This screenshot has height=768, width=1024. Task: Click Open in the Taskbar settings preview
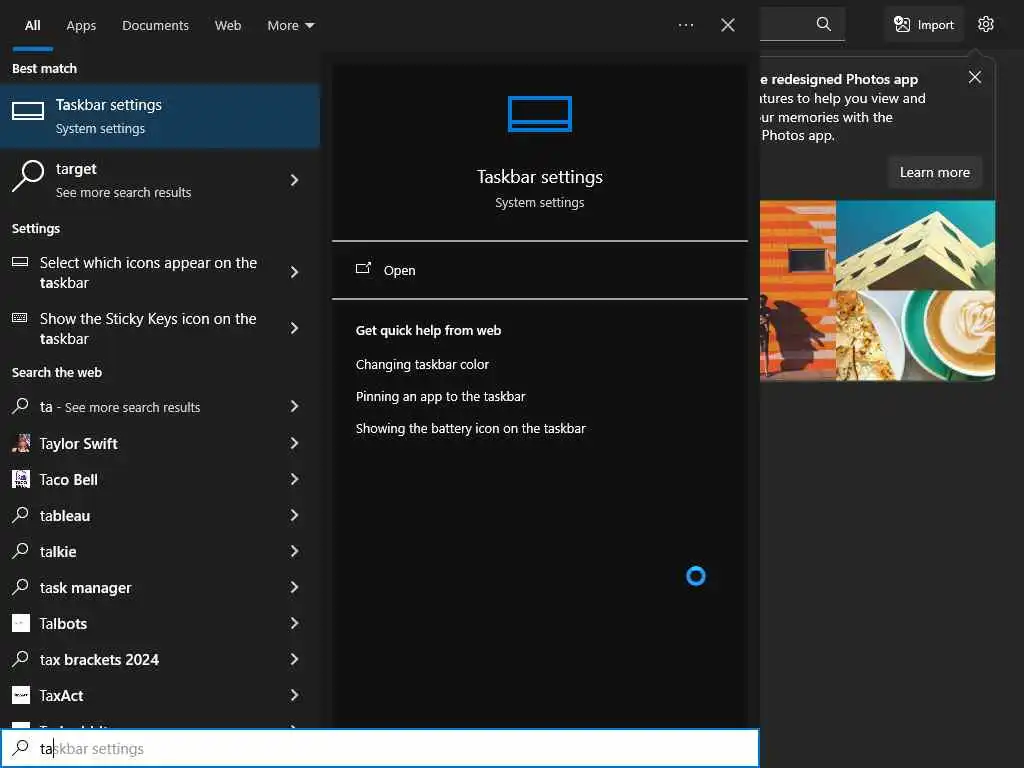399,270
